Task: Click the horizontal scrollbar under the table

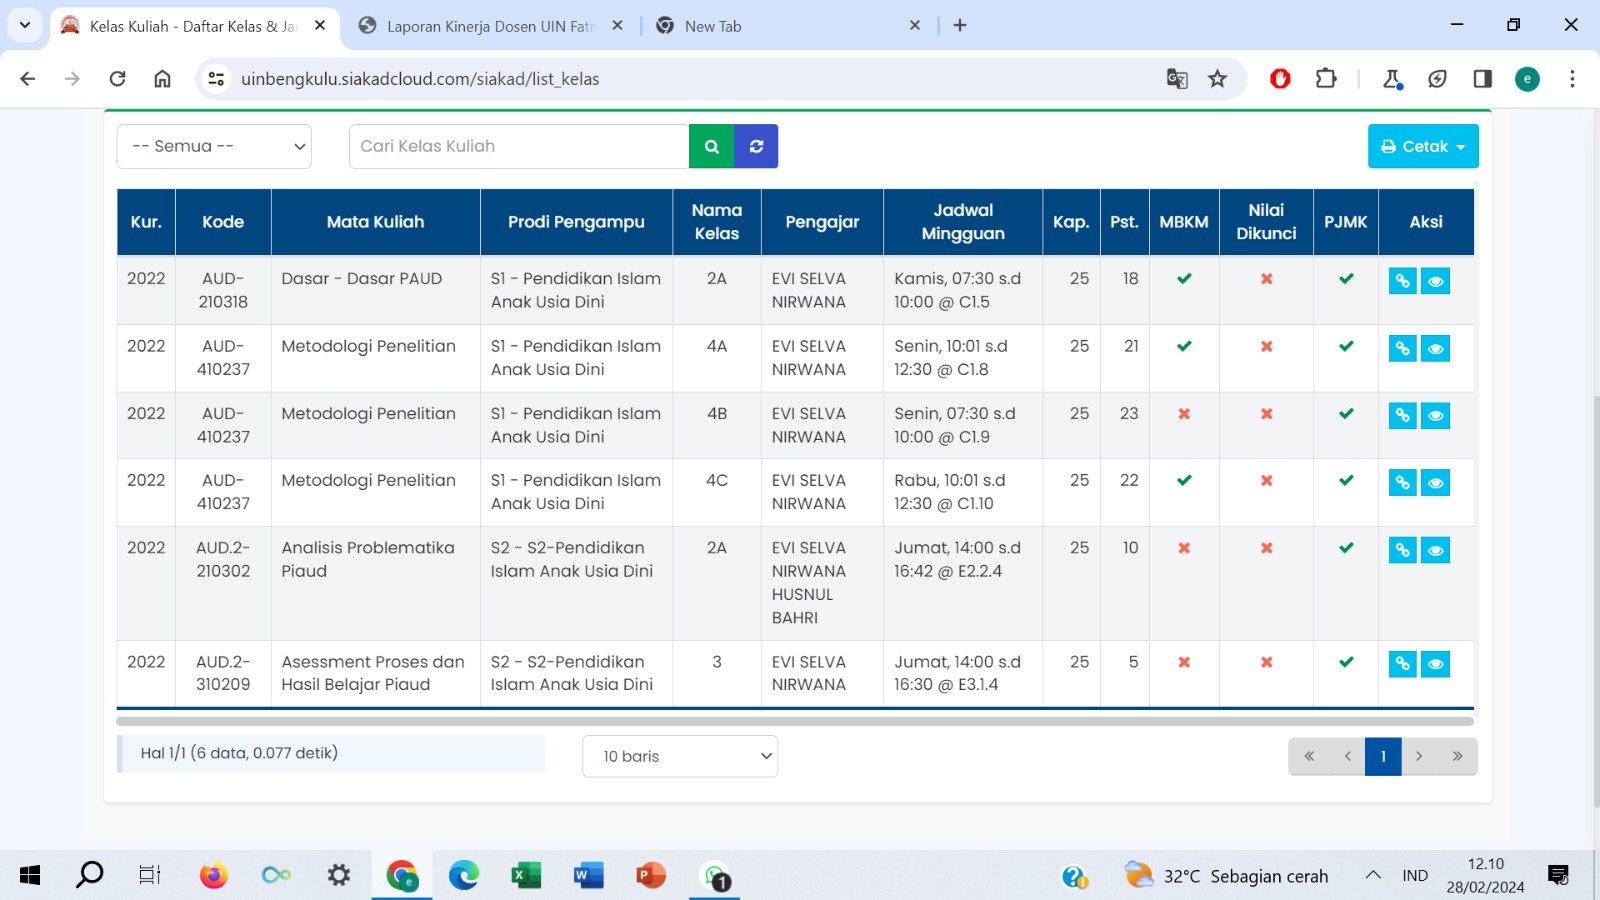Action: [794, 720]
